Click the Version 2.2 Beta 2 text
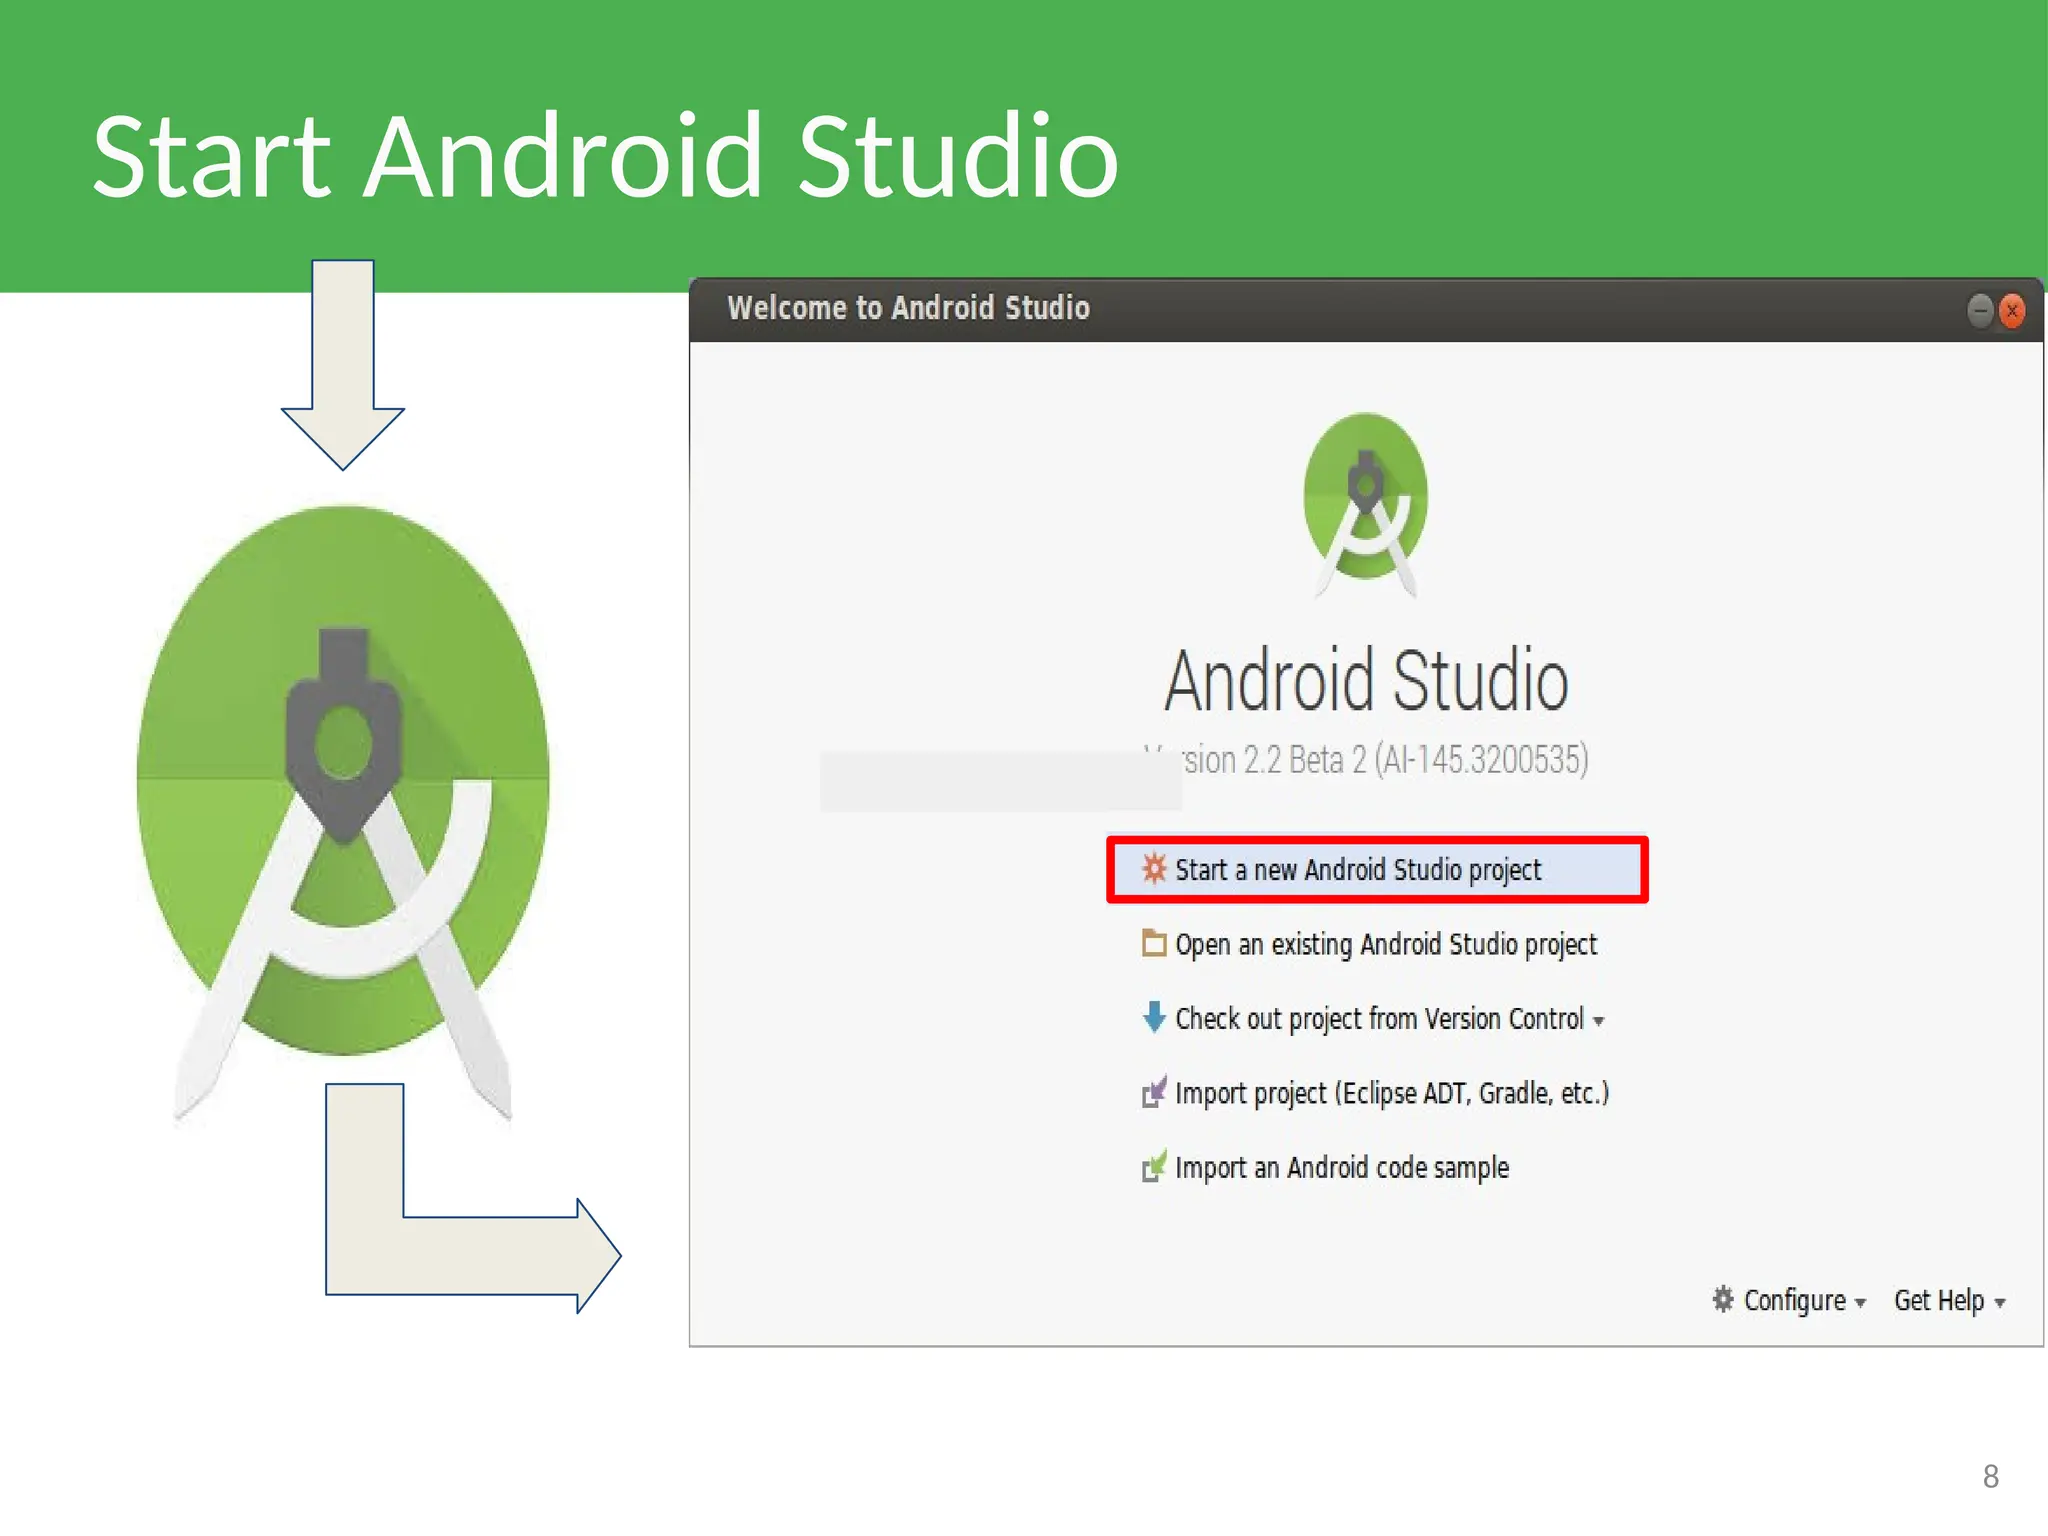 pos(1366,760)
